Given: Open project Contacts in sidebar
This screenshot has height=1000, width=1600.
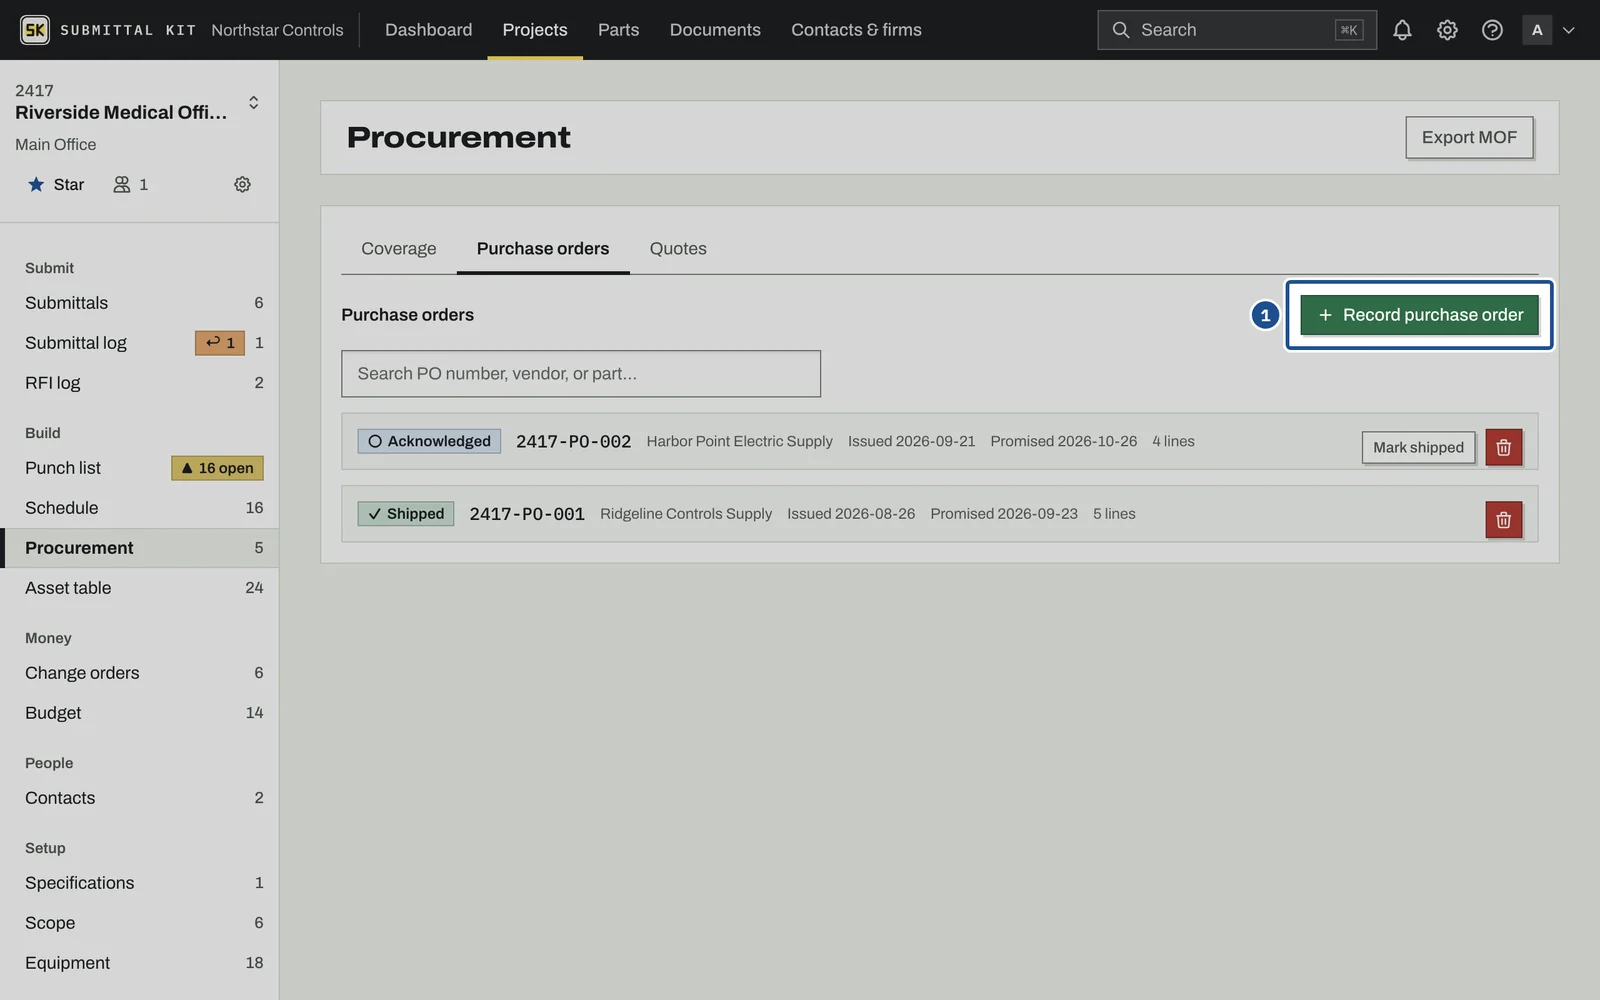Looking at the screenshot, I should point(140,798).
